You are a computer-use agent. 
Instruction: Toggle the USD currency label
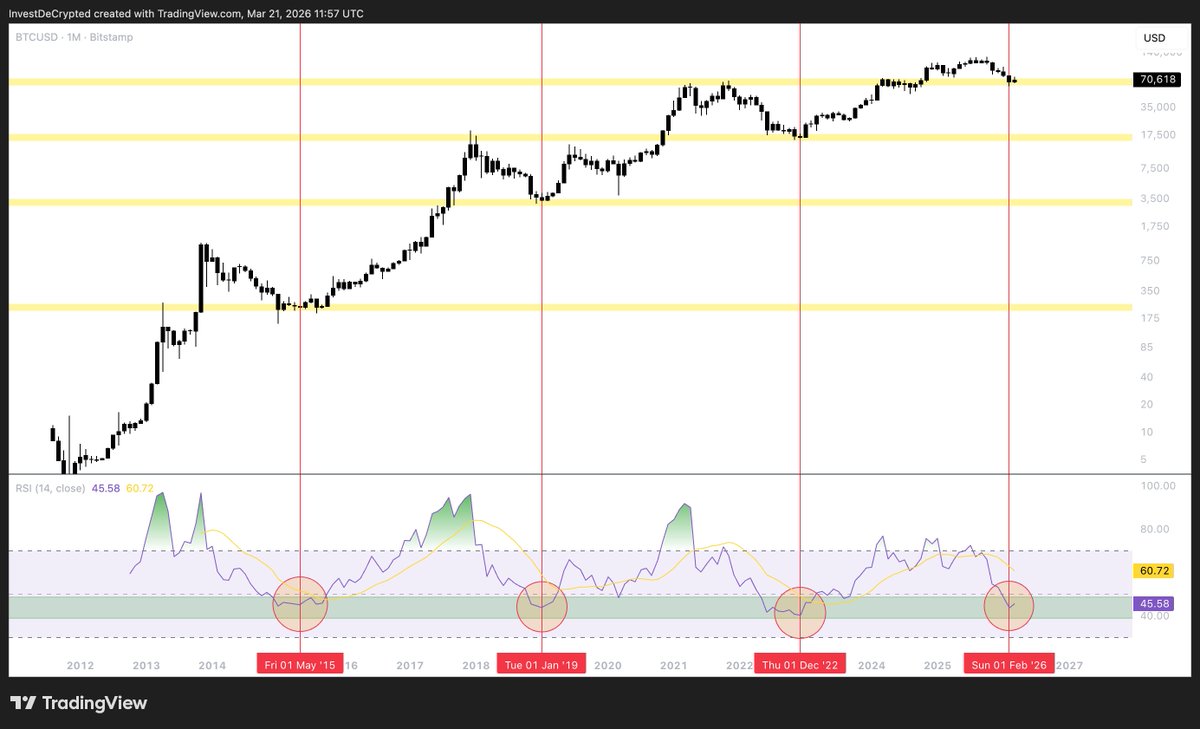click(1154, 37)
